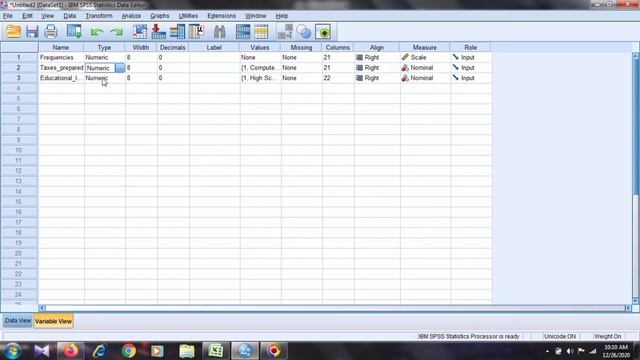
Task: Select row header number 3
Action: (x=19, y=78)
